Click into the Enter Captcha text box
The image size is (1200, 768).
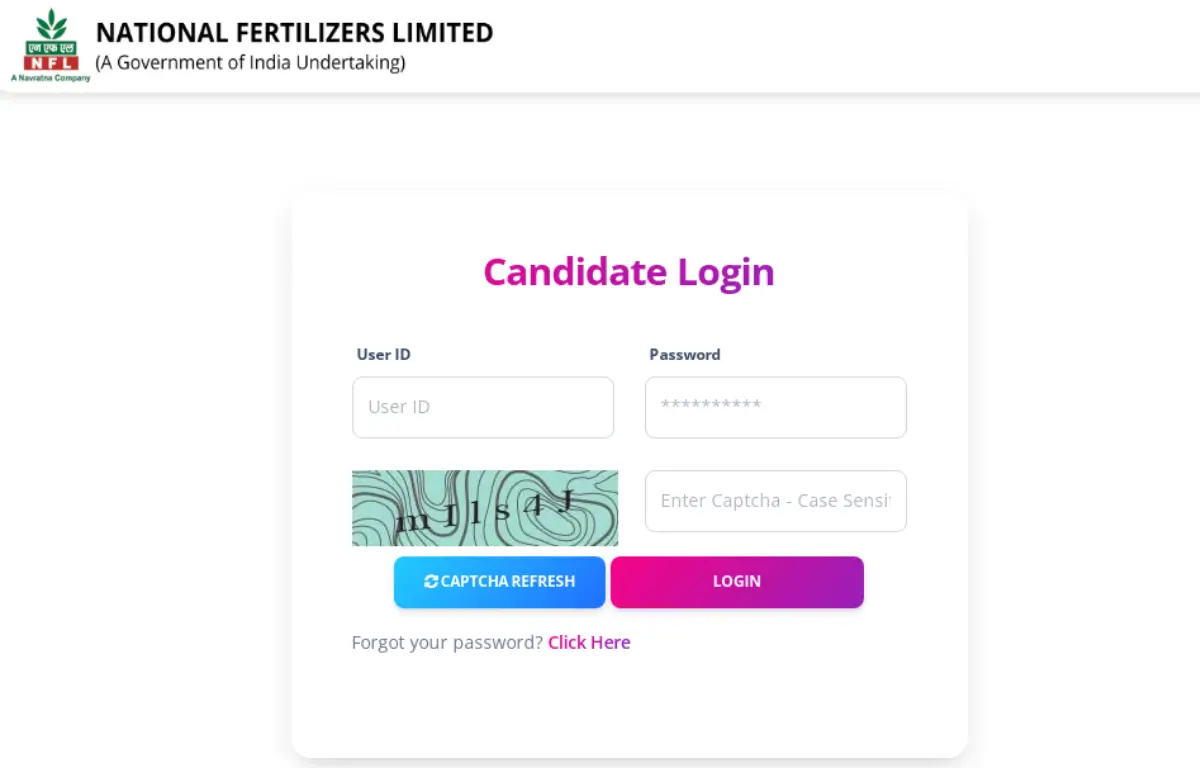click(776, 501)
